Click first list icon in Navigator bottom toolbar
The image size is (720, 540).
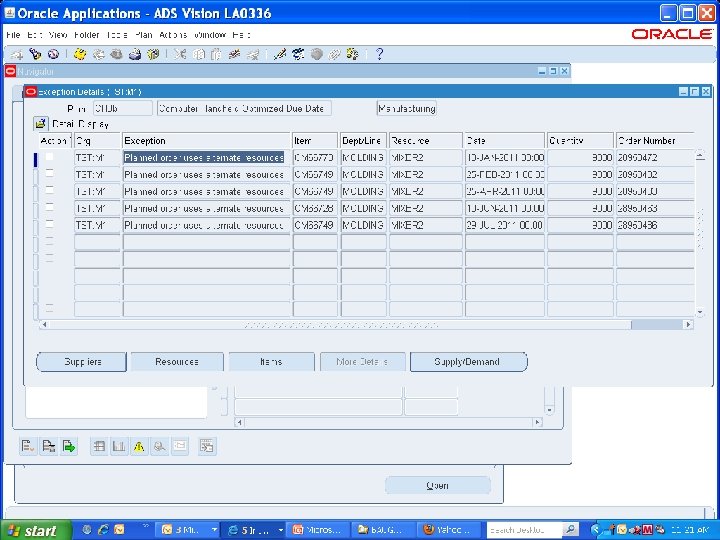(x=28, y=446)
